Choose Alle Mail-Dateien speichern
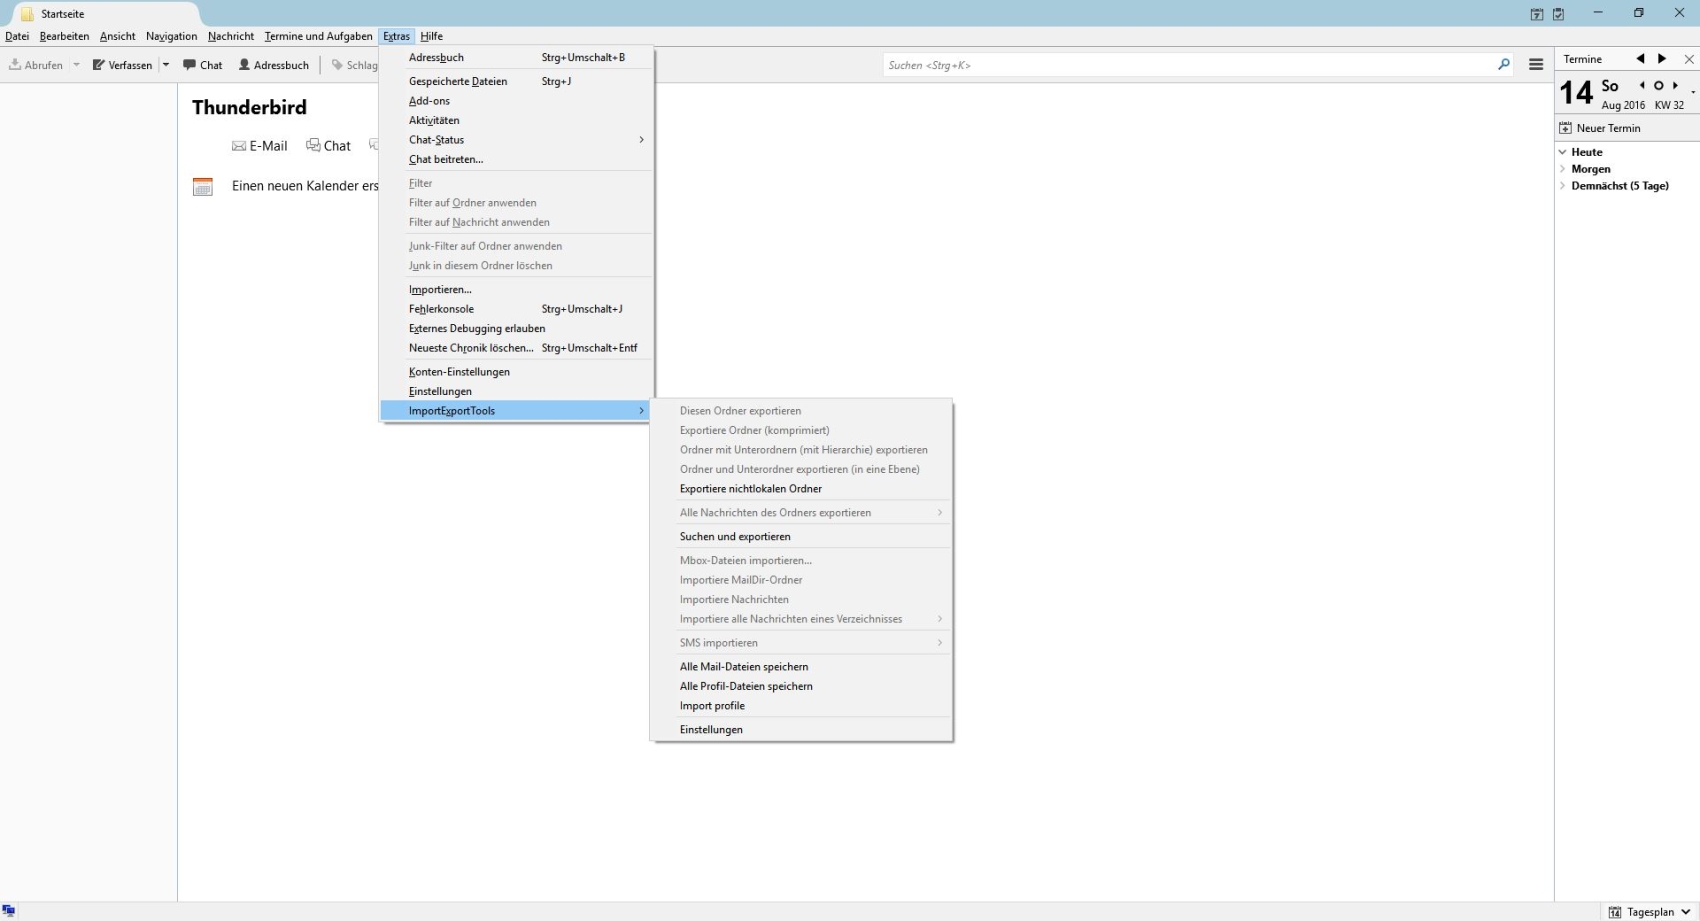1700x921 pixels. pos(801,667)
